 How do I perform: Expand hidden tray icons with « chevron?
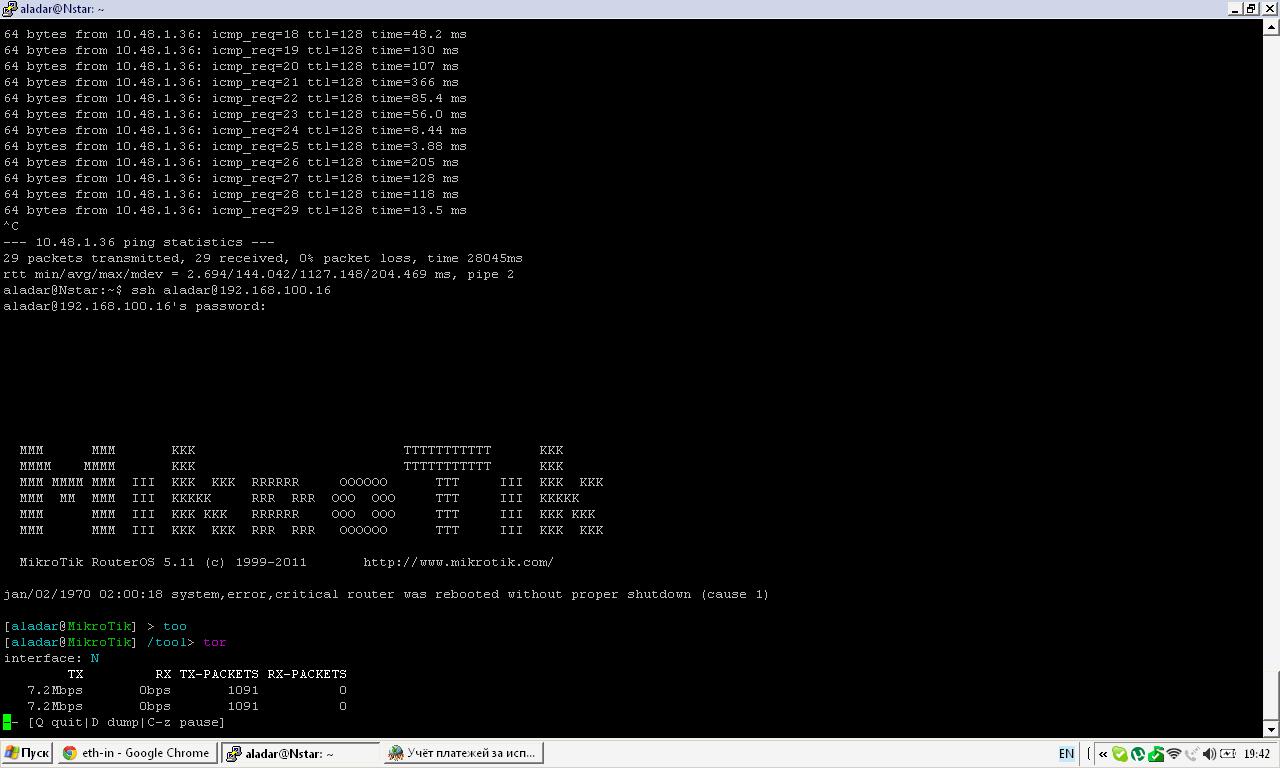[x=1103, y=754]
